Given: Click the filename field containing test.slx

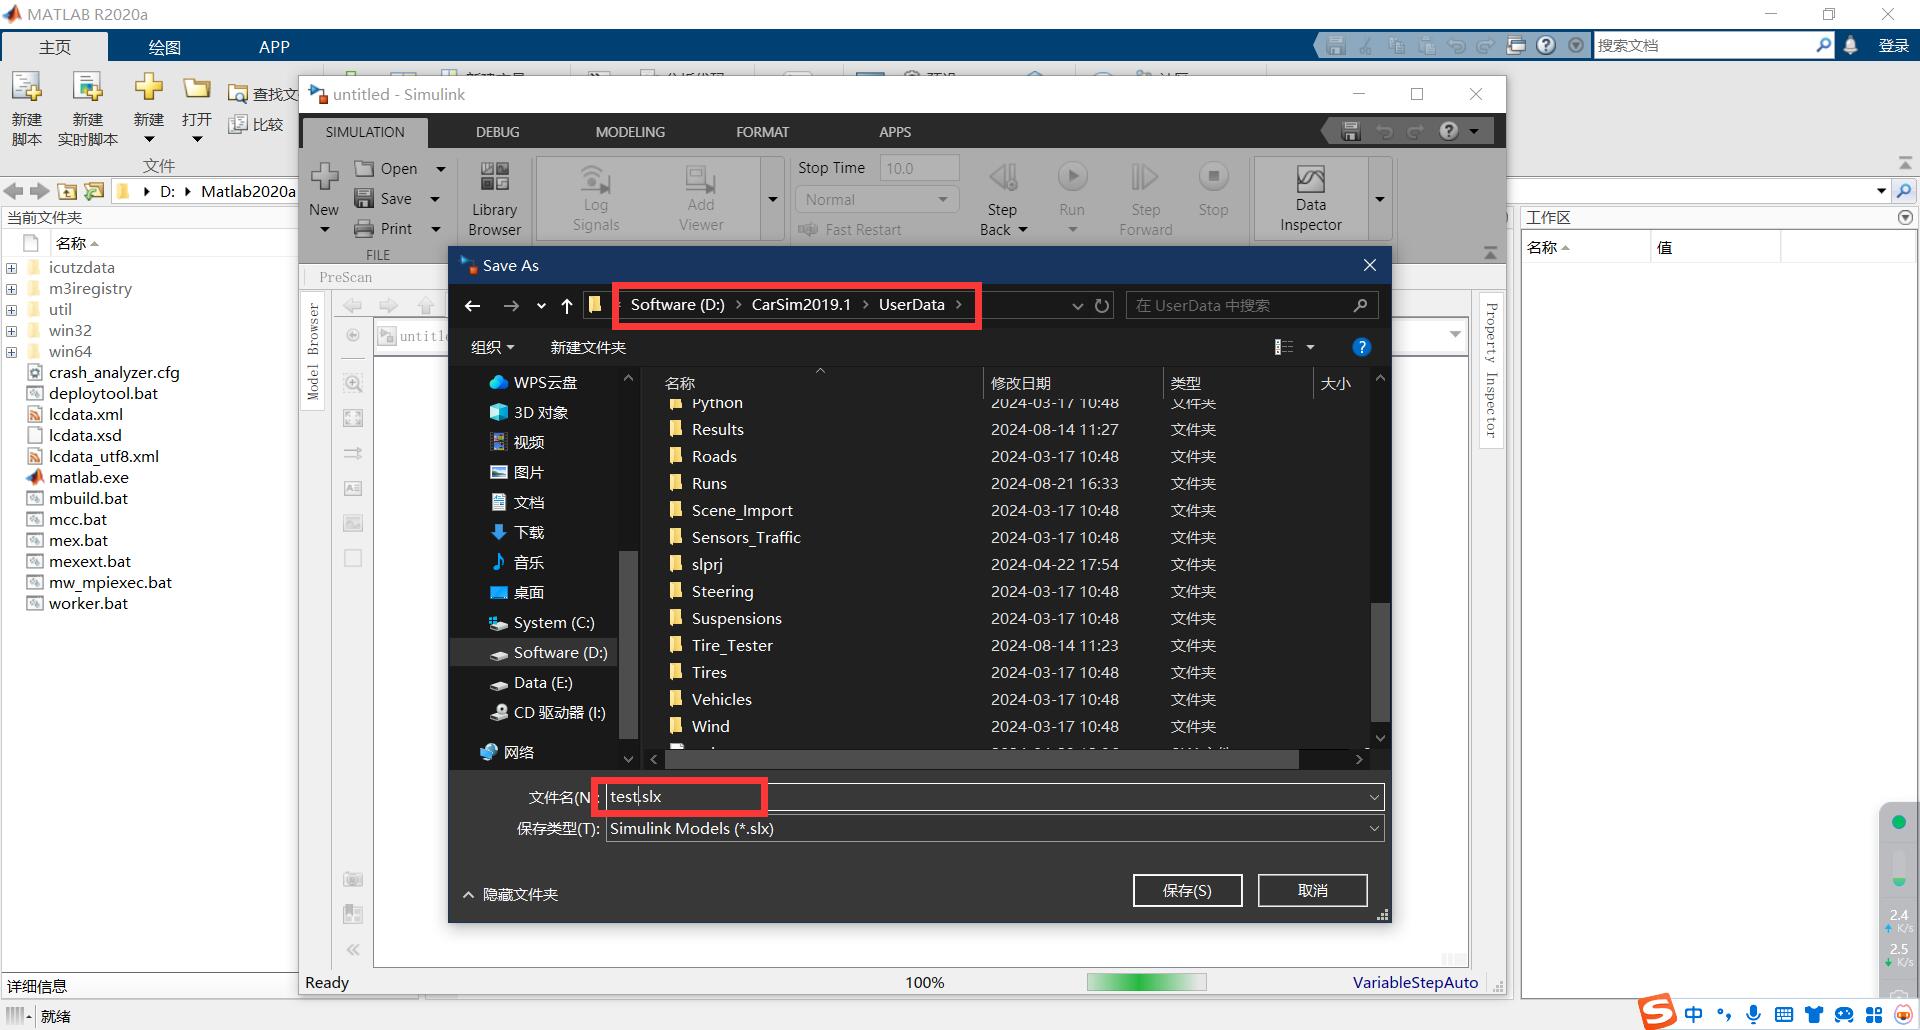Looking at the screenshot, I should (995, 797).
